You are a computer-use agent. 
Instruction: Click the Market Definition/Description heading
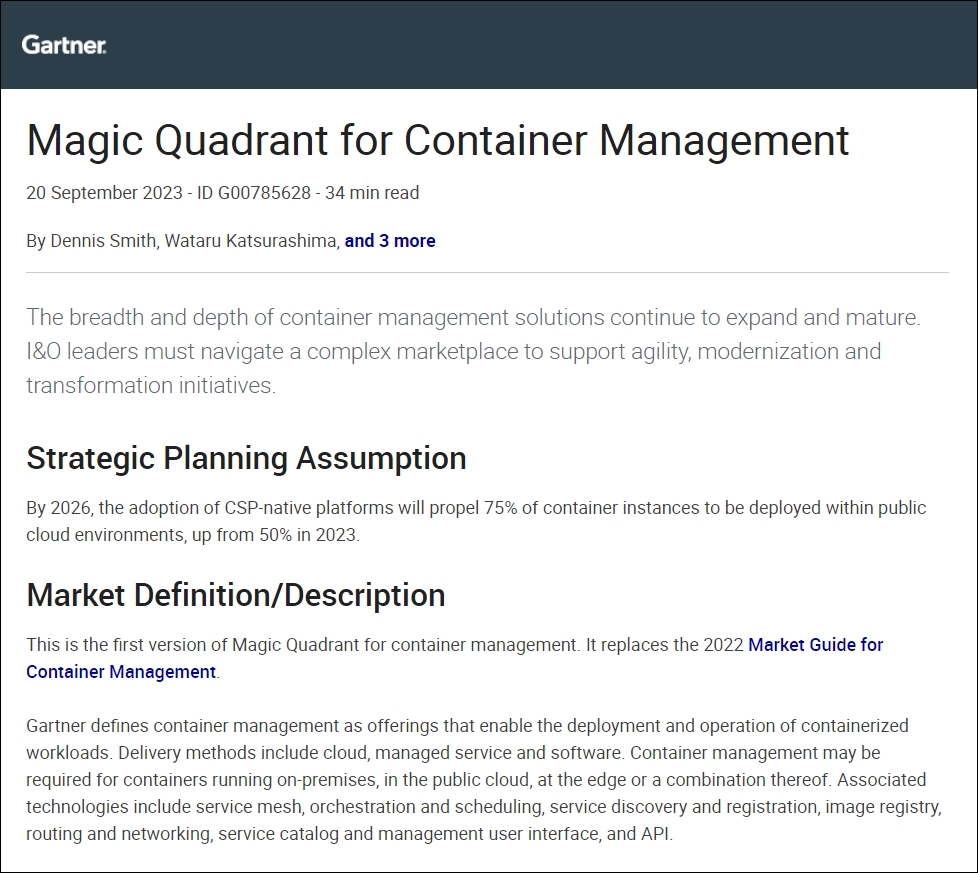(236, 595)
